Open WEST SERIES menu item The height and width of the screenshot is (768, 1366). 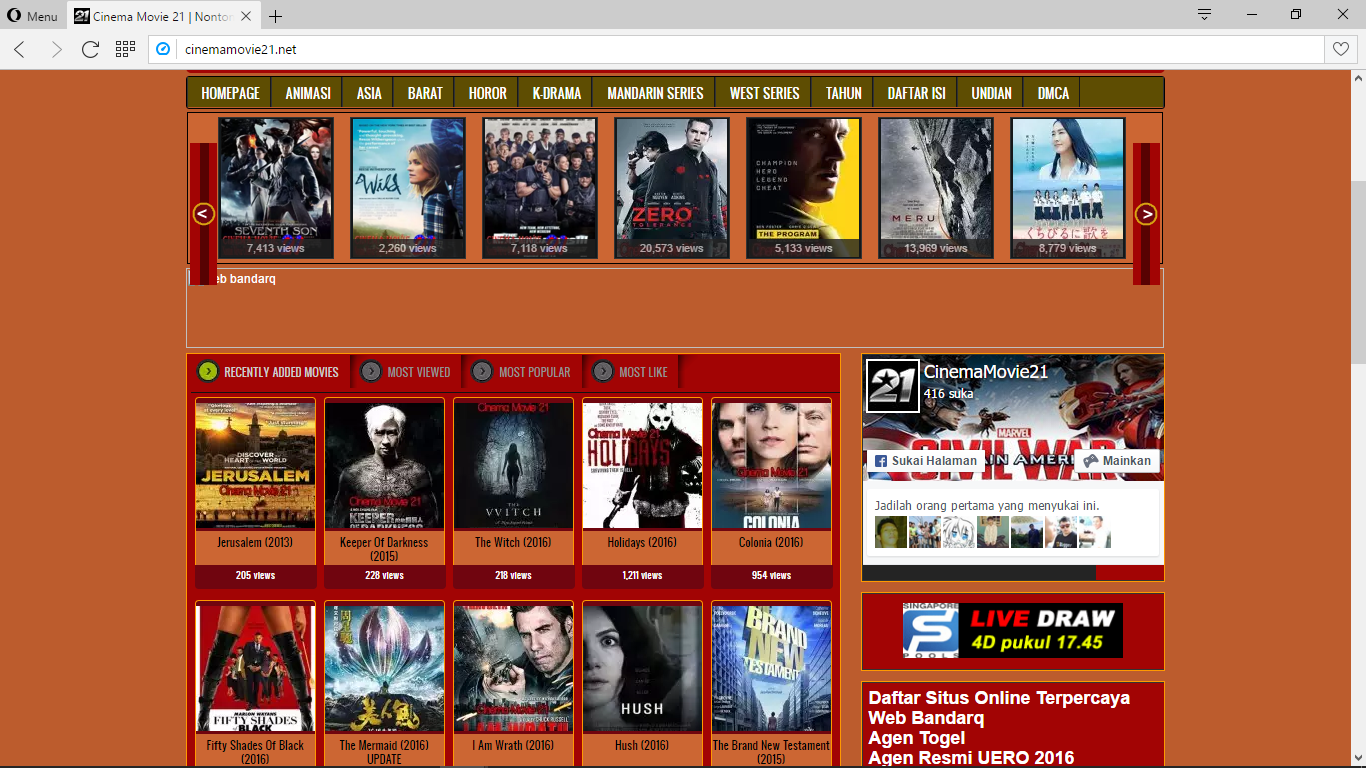pos(764,93)
